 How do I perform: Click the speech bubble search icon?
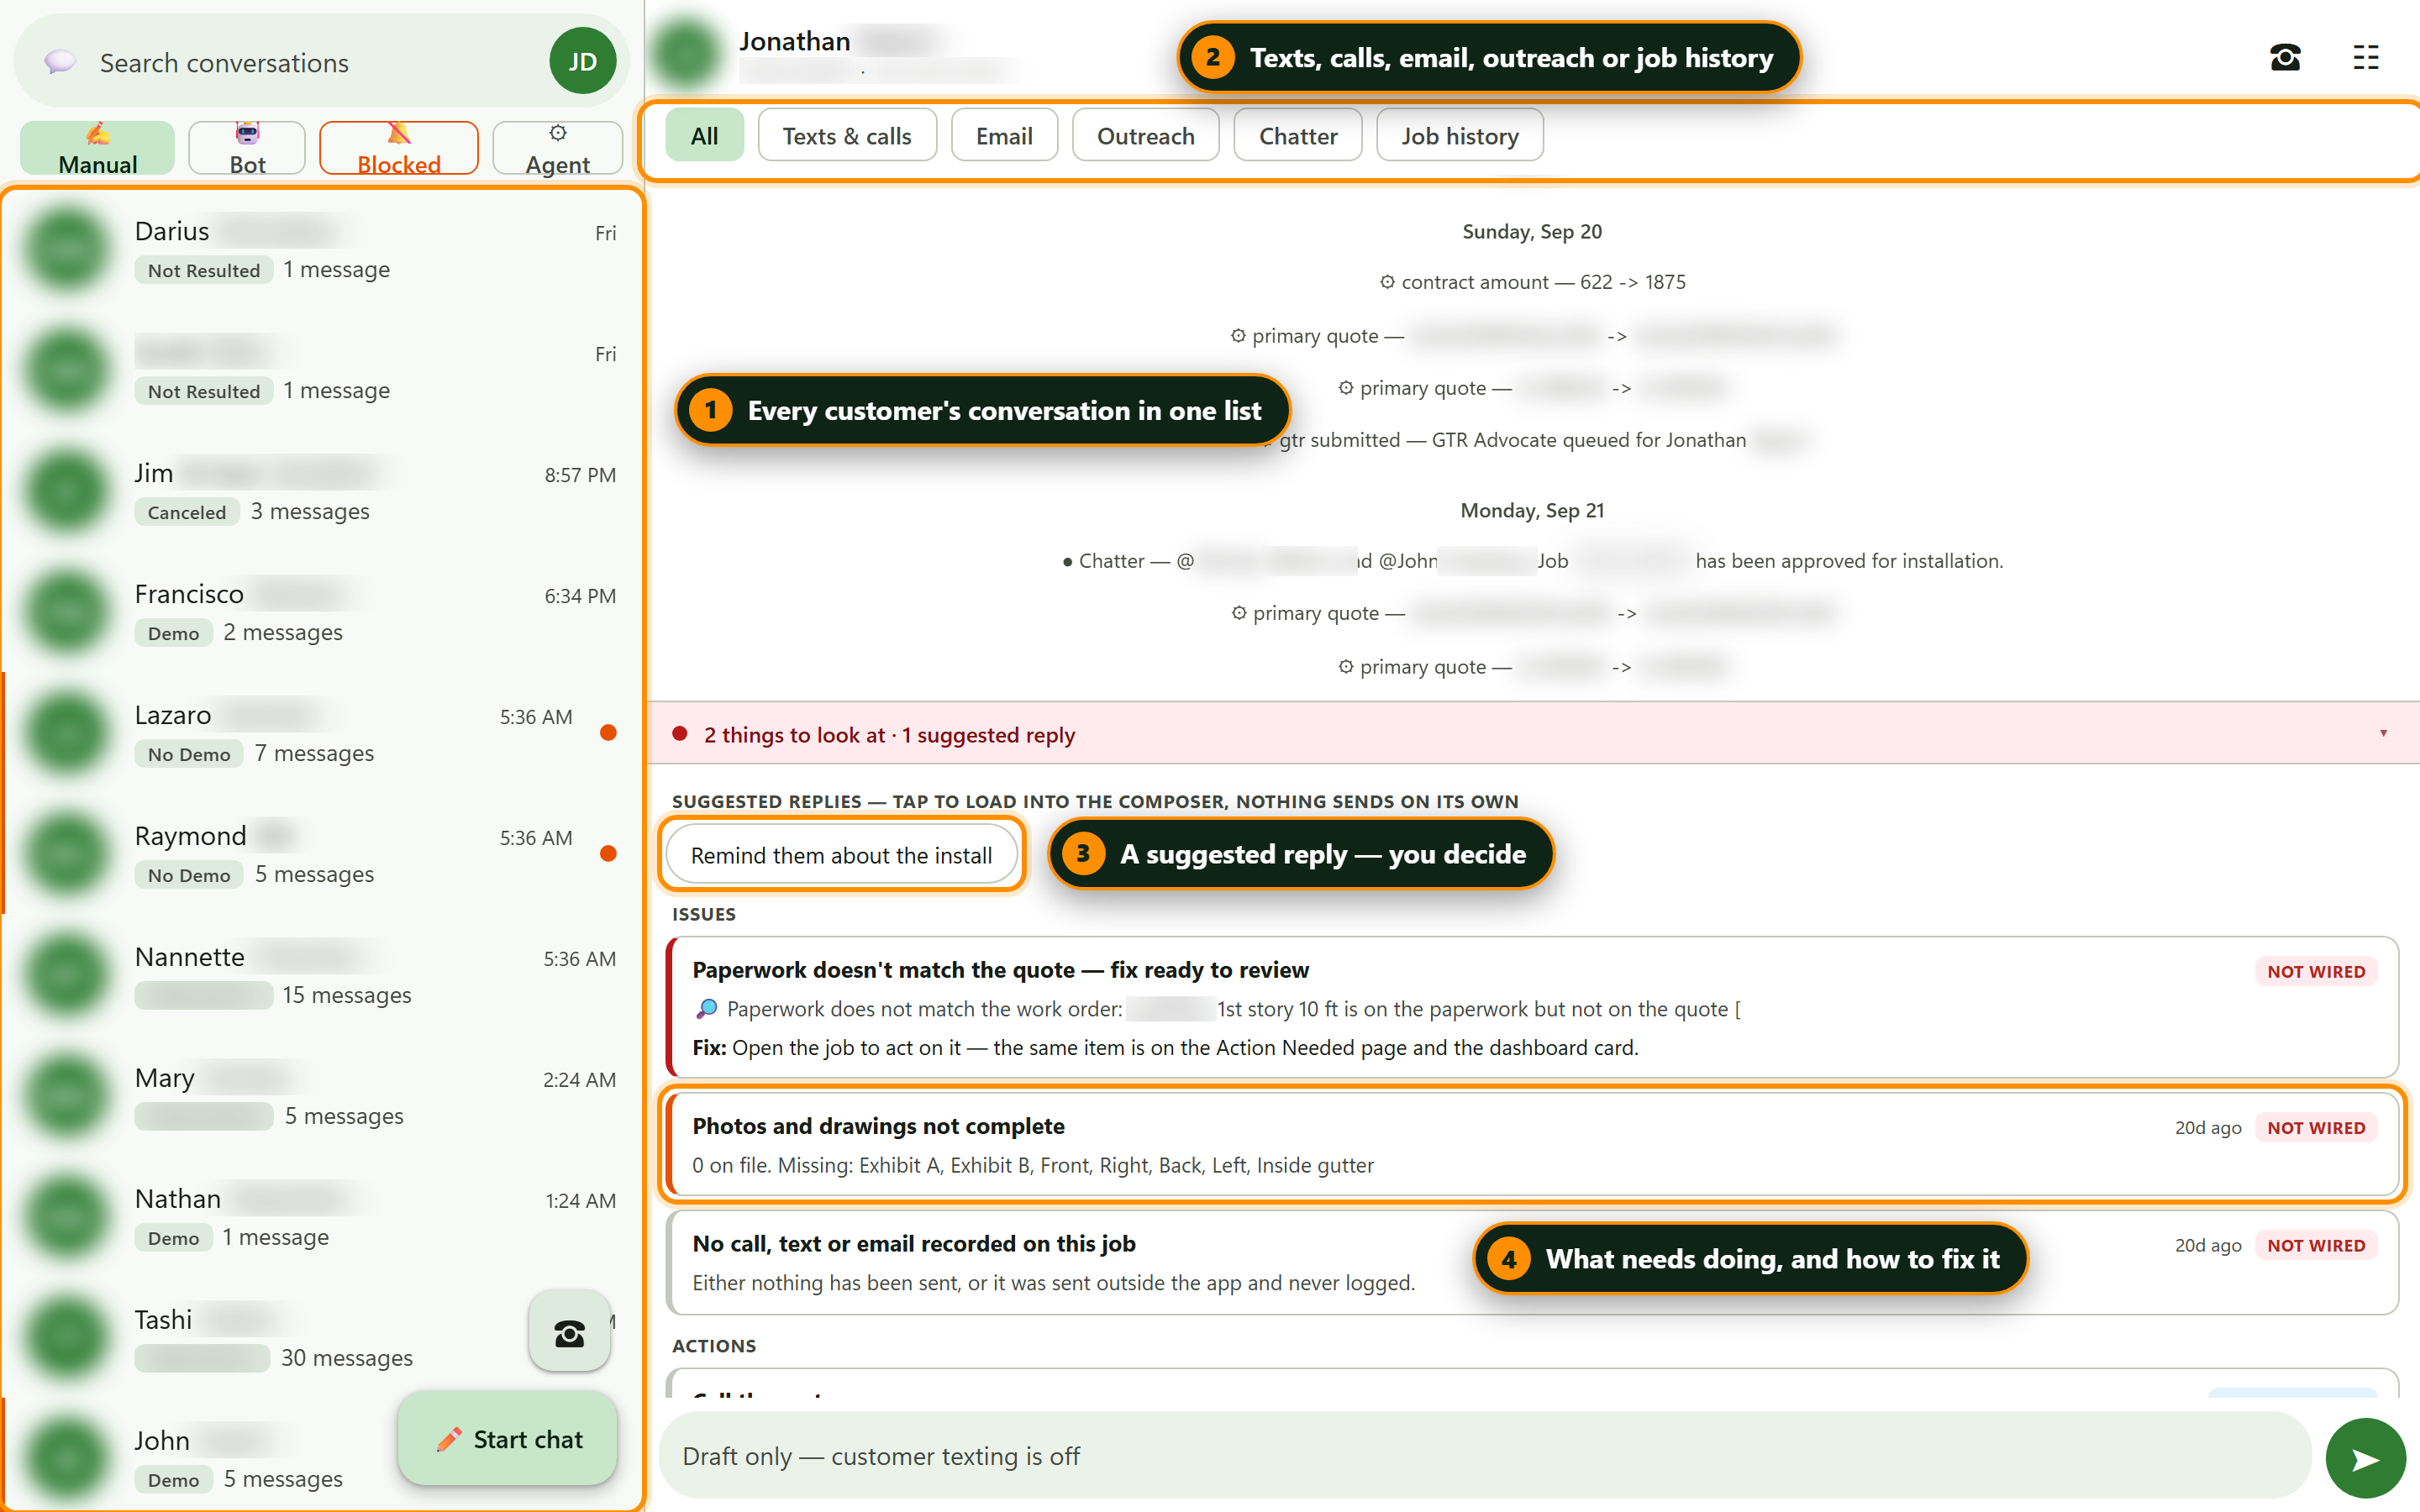coord(60,62)
